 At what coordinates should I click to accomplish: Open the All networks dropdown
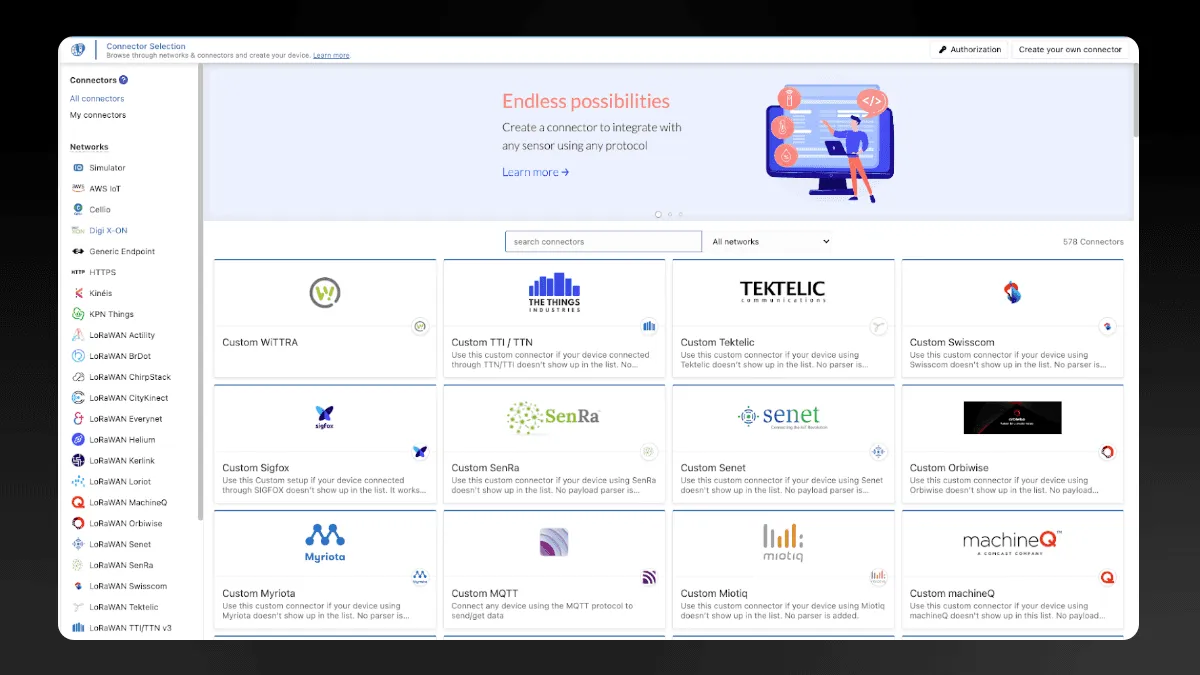click(x=770, y=241)
